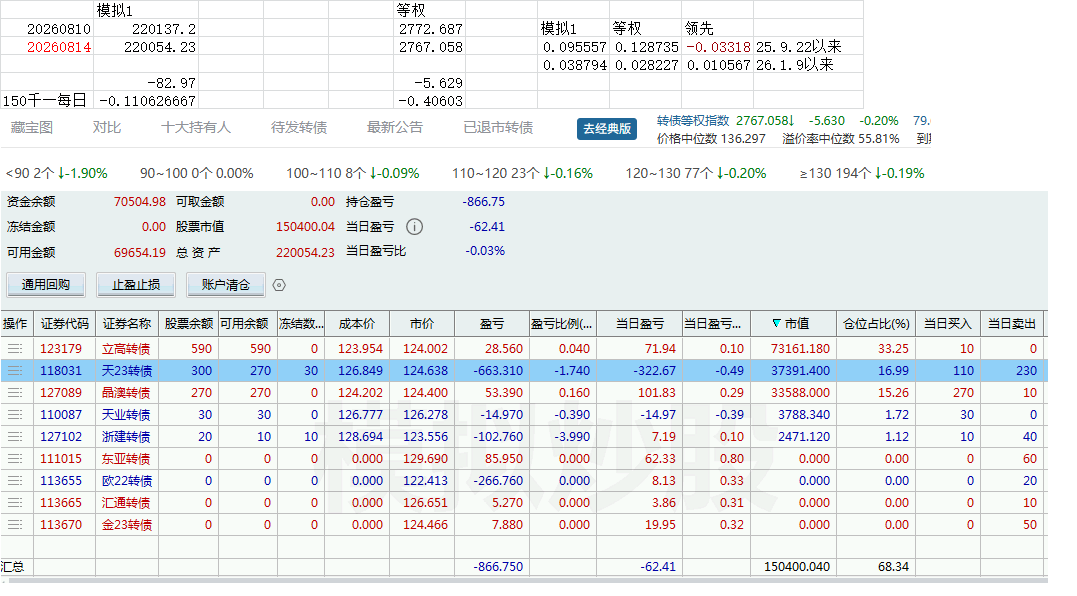Sort by 当日买入 column header
1077x596 pixels.
948,323
